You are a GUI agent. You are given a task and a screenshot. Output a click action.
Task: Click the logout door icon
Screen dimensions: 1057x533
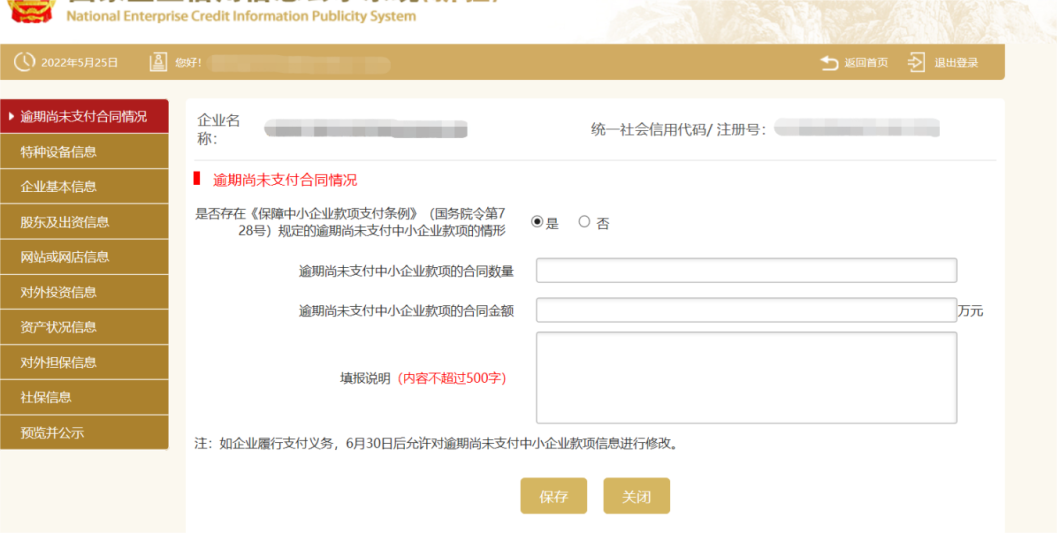[x=916, y=63]
